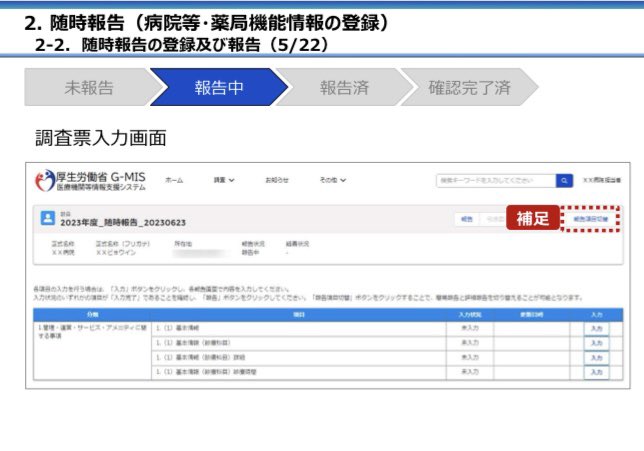Screen dimensions: 644x451
Task: Click 入力 button in the last table row
Action: tap(596, 372)
